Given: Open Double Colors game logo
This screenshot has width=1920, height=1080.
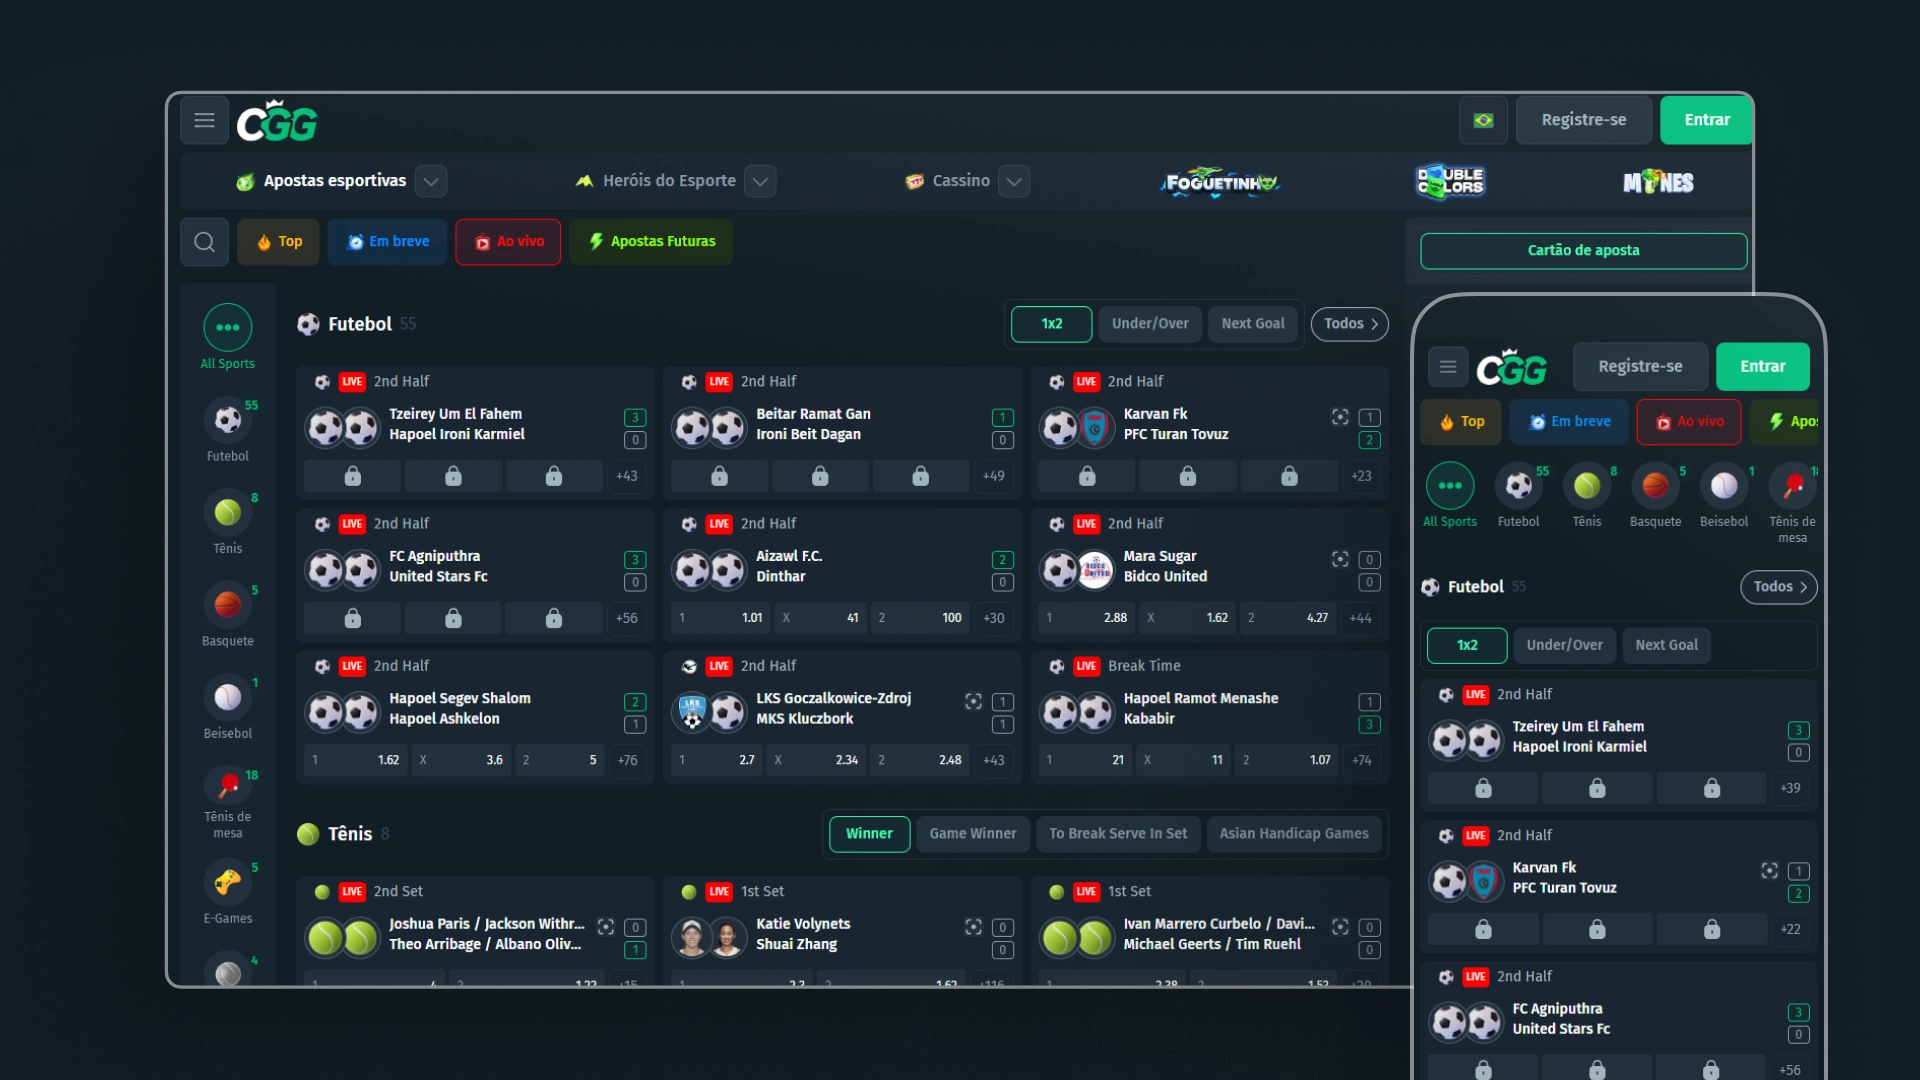Looking at the screenshot, I should (x=1450, y=182).
